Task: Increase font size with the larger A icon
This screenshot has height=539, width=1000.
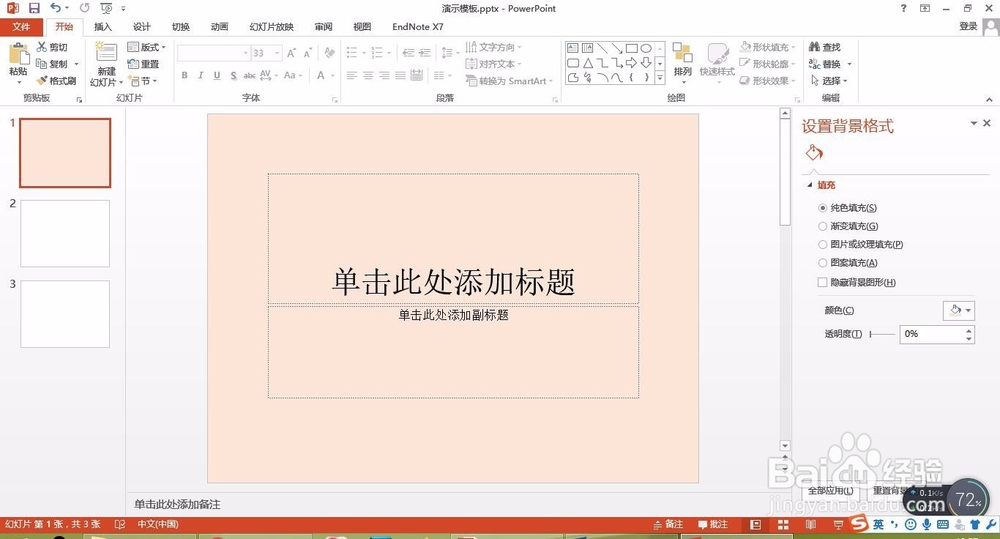Action: [291, 53]
